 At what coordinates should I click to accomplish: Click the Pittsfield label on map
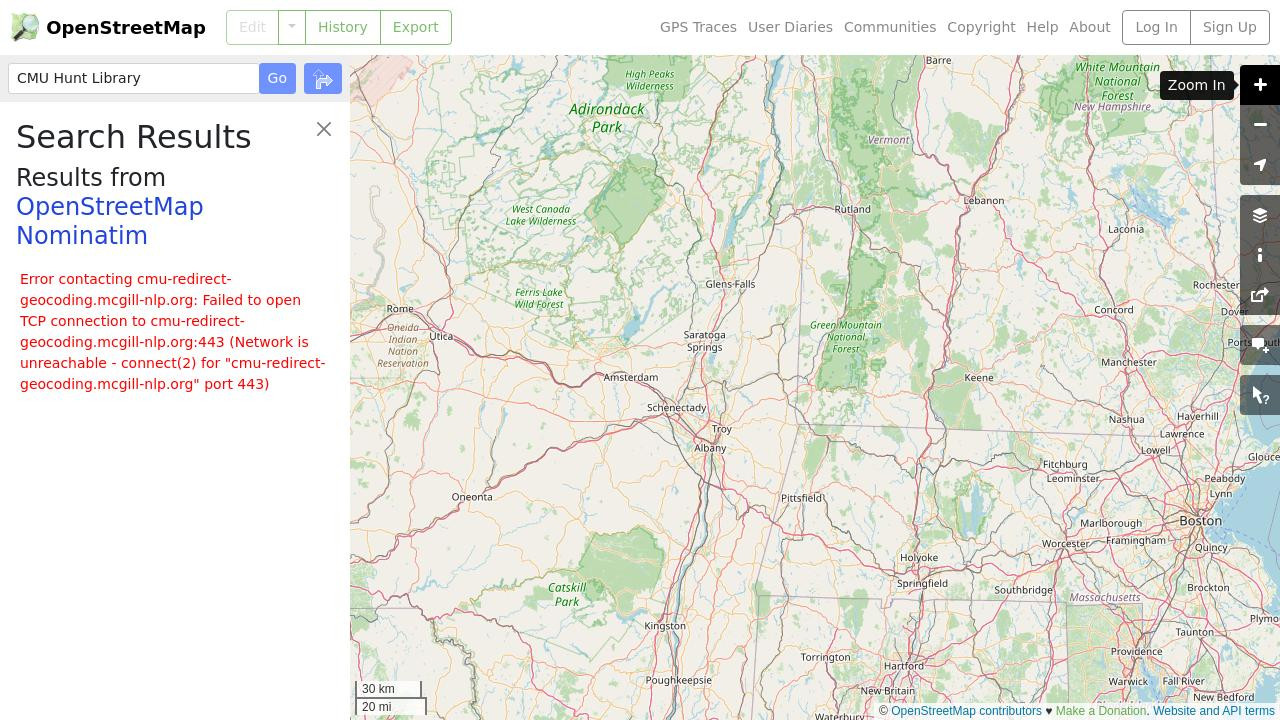click(x=802, y=497)
